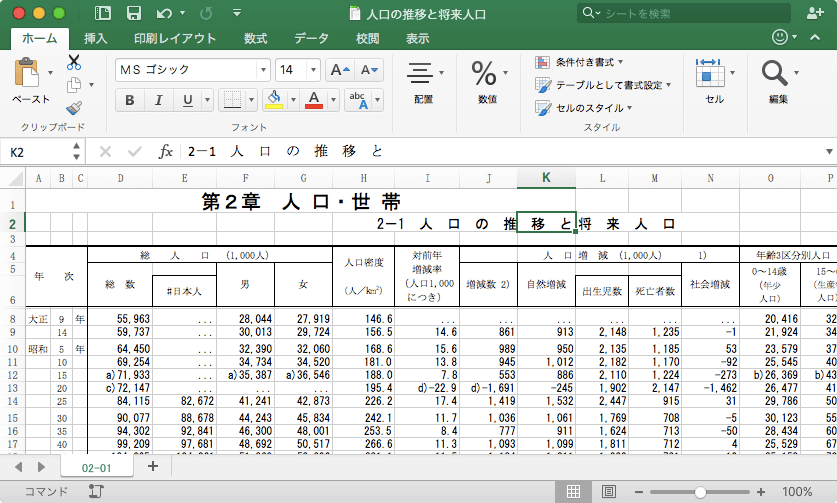Image resolution: width=837 pixels, height=503 pixels.
Task: Cut selection with scissors icon
Action: [x=74, y=62]
